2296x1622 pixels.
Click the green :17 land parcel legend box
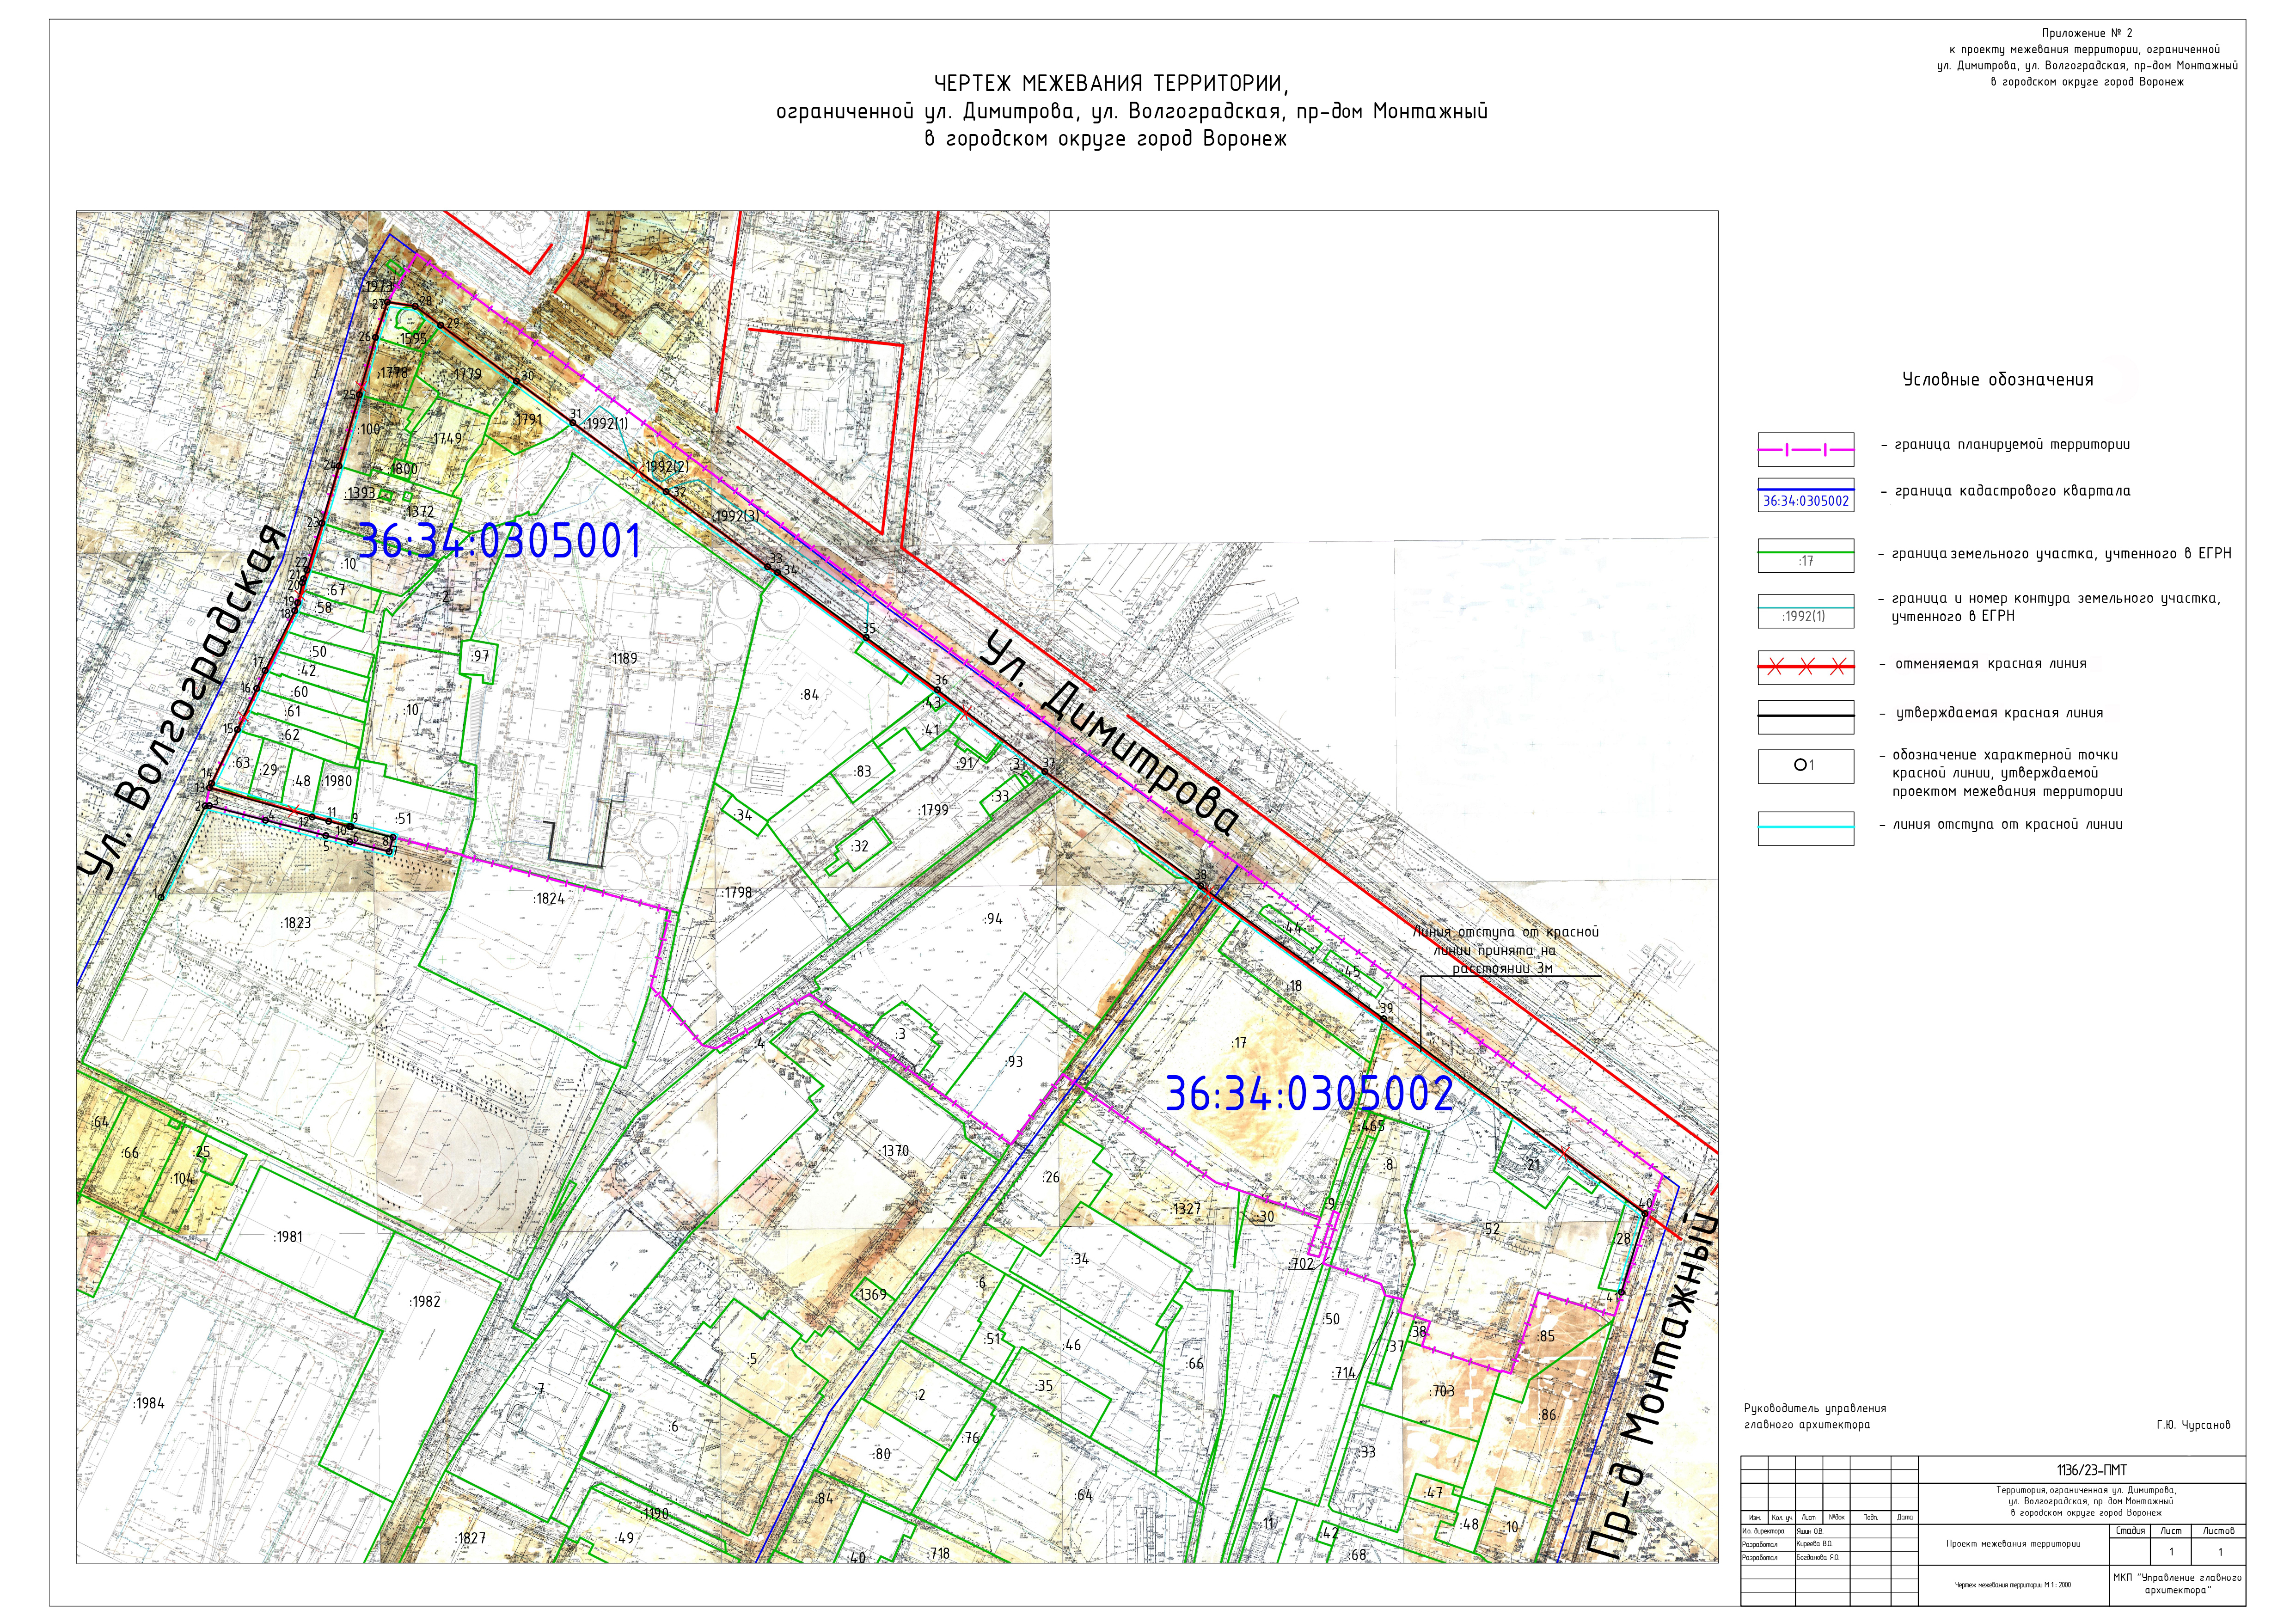[x=1805, y=556]
